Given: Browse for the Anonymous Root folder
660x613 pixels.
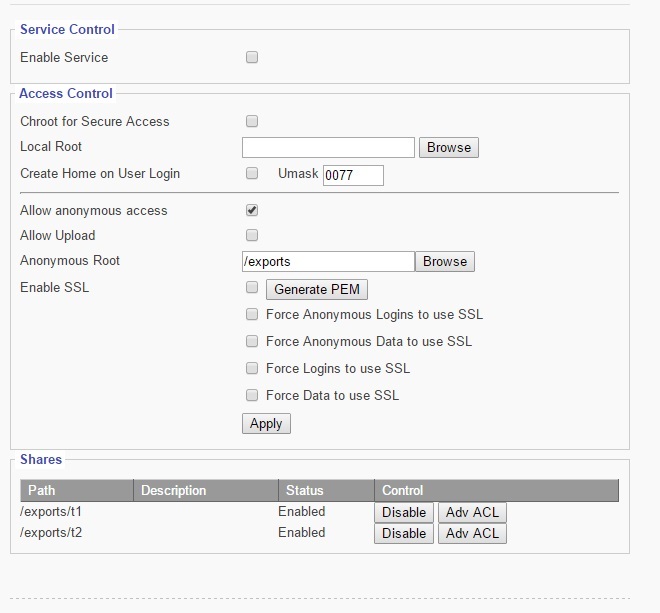Looking at the screenshot, I should pyautogui.click(x=445, y=262).
